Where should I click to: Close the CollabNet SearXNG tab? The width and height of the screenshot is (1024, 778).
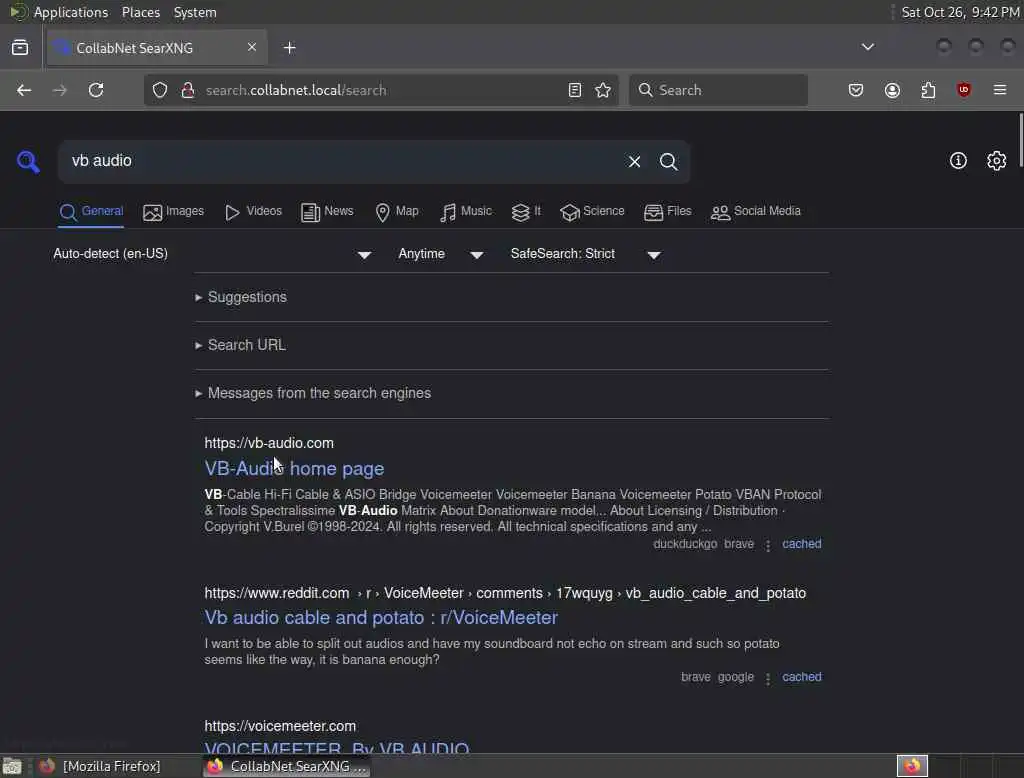(252, 47)
